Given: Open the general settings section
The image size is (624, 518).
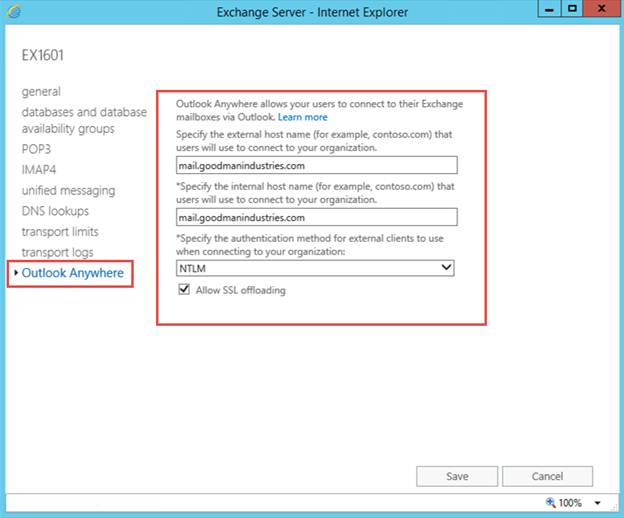Looking at the screenshot, I should (41, 92).
